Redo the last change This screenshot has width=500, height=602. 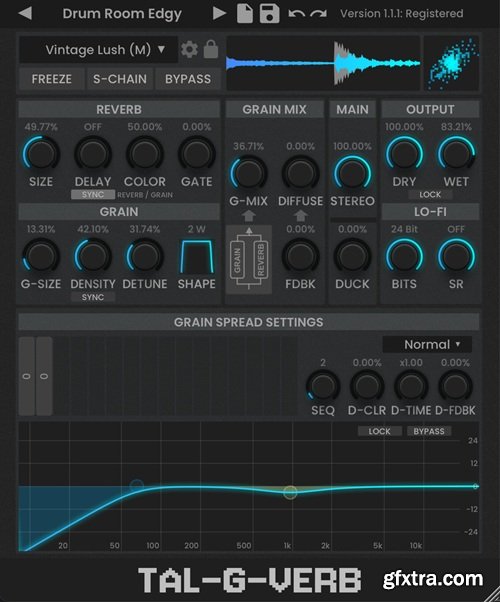click(x=318, y=14)
